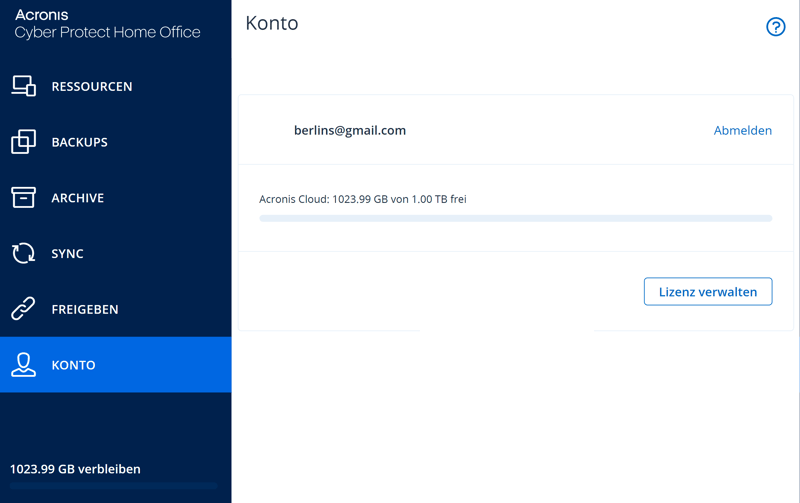Click the 1023.99 GB verbleiben label
Viewport: 800px width, 503px height.
pos(76,469)
